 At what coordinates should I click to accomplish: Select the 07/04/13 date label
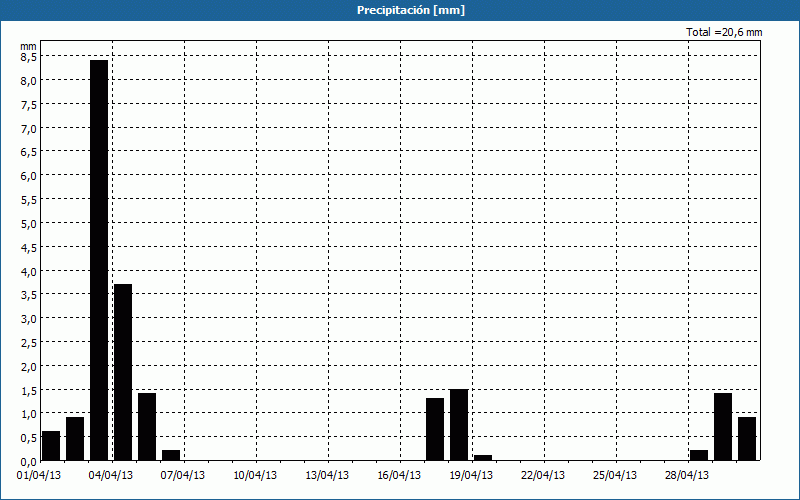click(x=183, y=475)
